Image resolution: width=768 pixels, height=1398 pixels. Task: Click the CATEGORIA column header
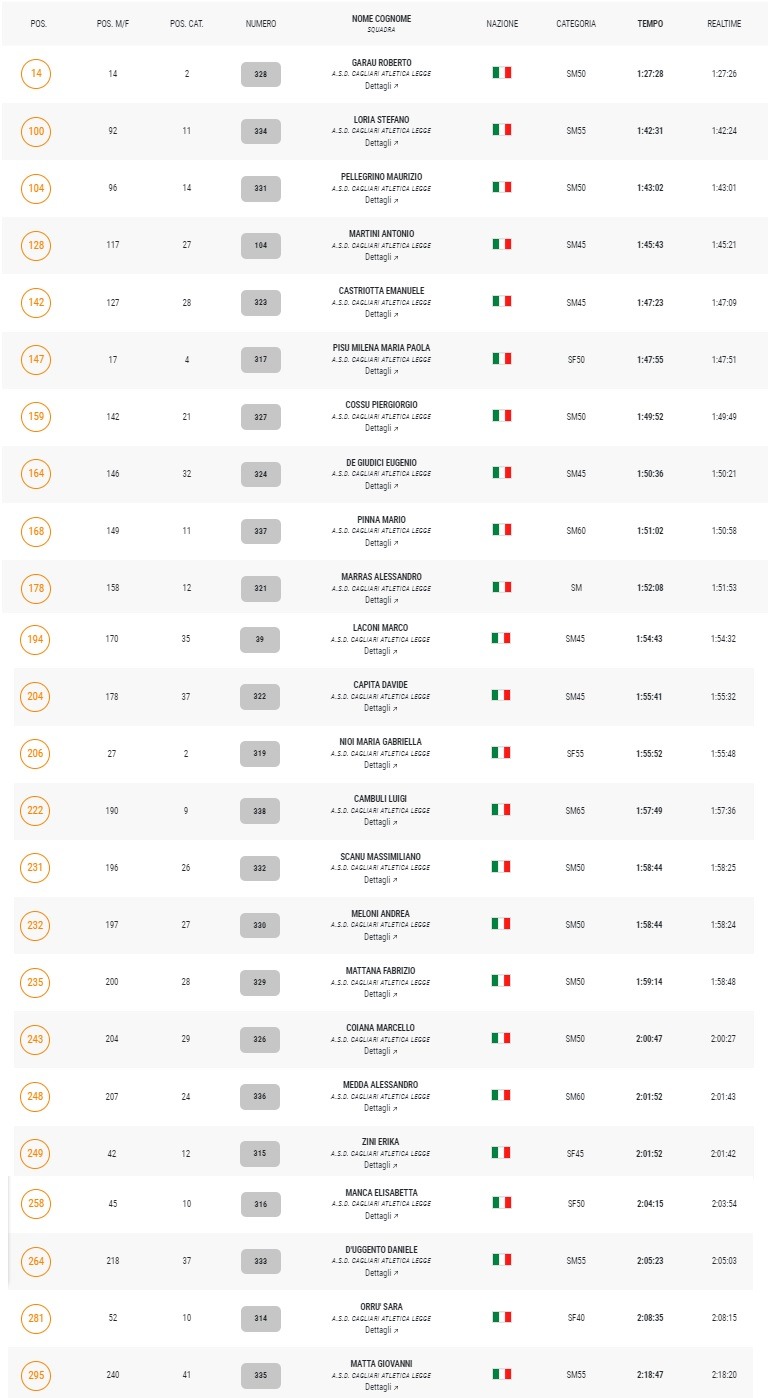(576, 23)
